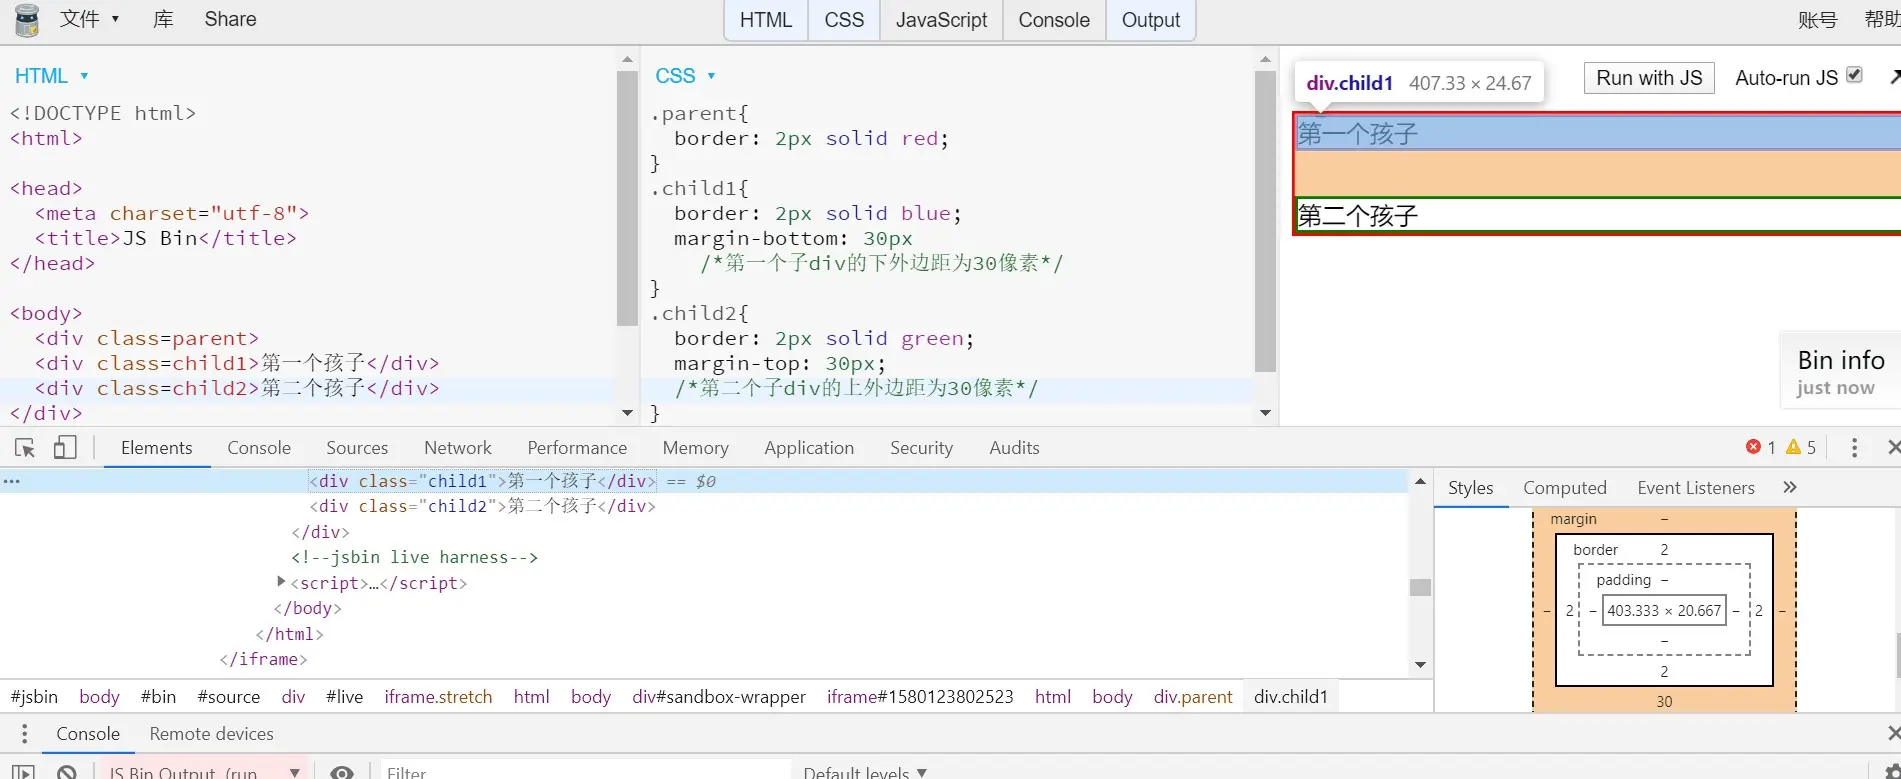Click the yellow warning count indicator
Image resolution: width=1901 pixels, height=779 pixels.
1801,447
